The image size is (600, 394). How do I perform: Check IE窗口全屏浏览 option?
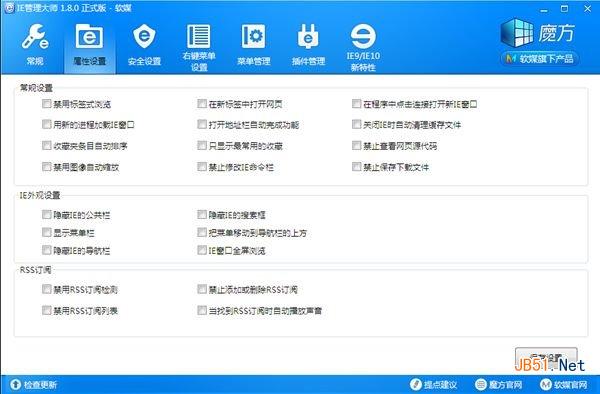[x=202, y=250]
